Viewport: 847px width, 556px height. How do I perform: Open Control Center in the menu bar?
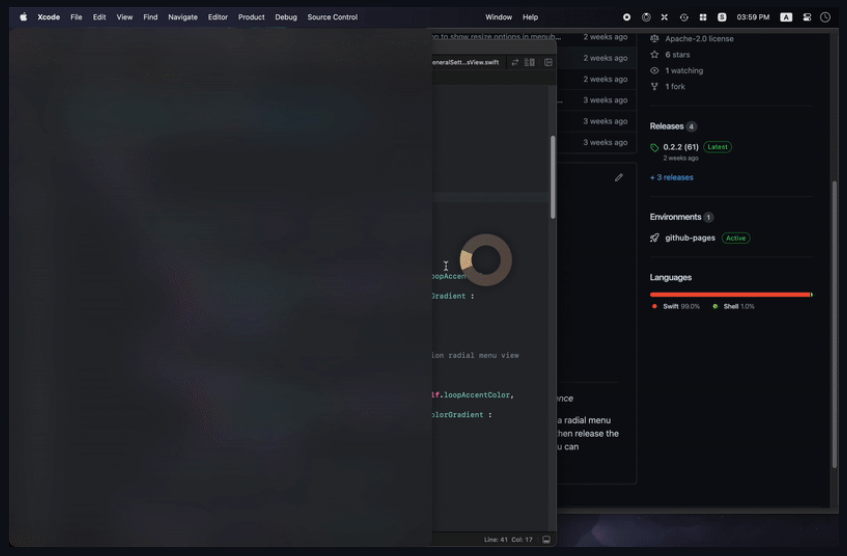(807, 17)
